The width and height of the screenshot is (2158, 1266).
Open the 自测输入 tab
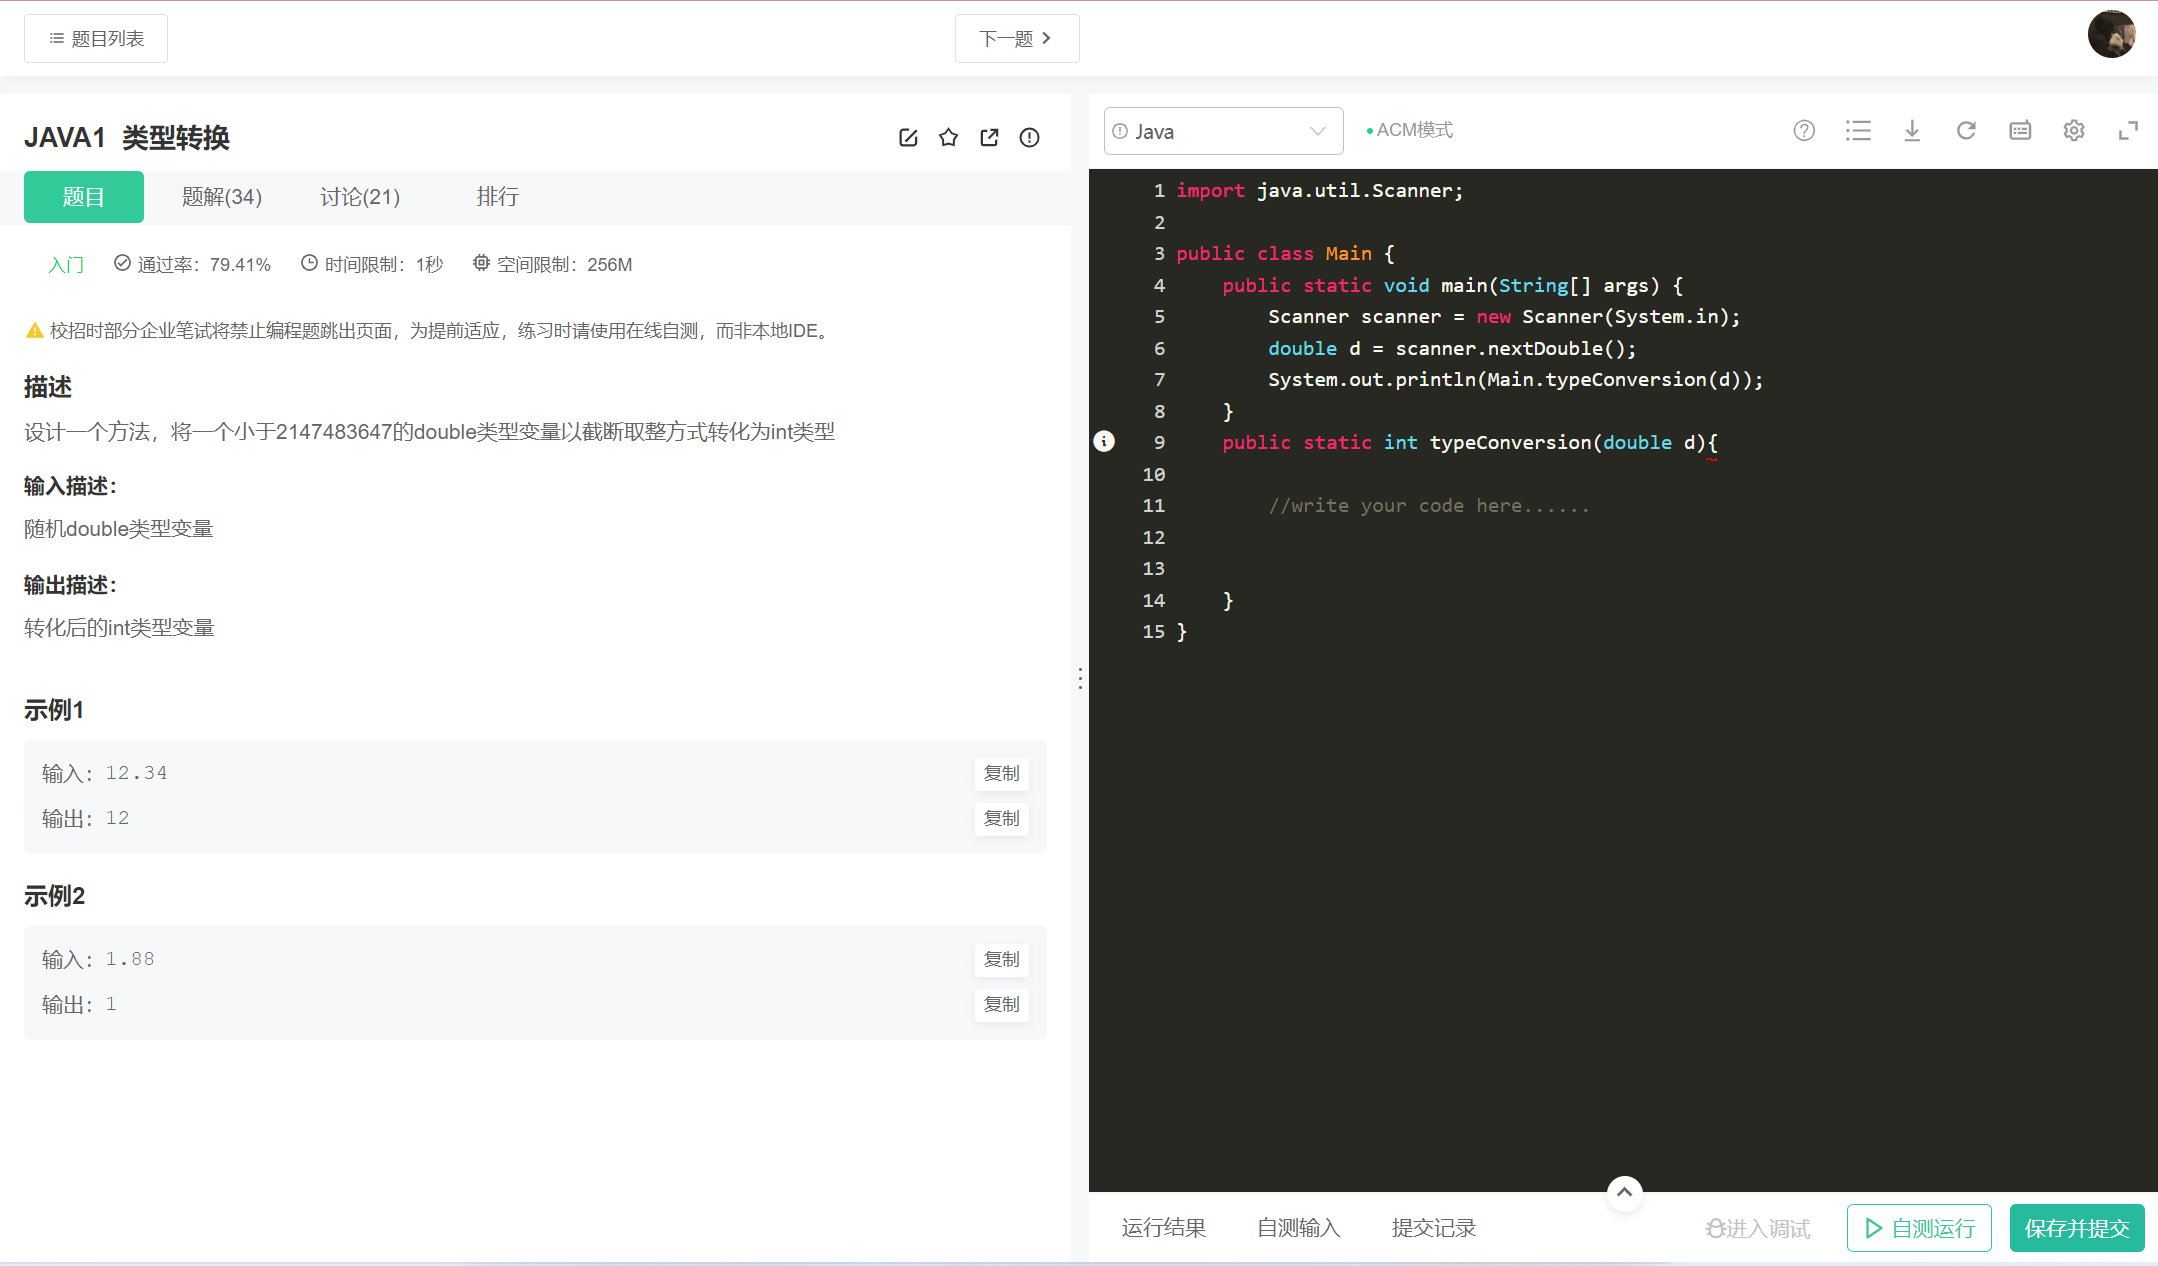(1299, 1228)
